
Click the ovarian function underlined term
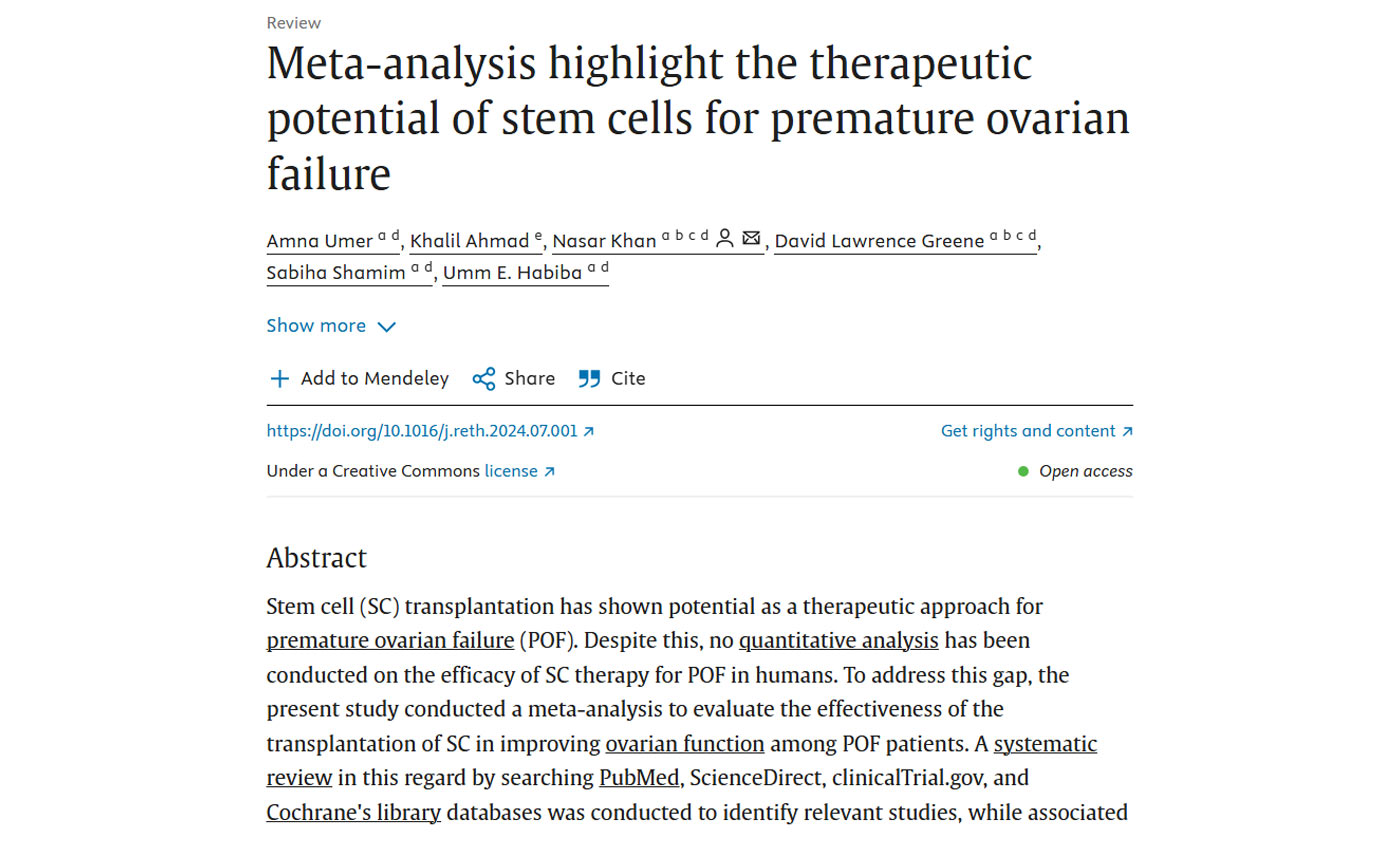point(685,745)
